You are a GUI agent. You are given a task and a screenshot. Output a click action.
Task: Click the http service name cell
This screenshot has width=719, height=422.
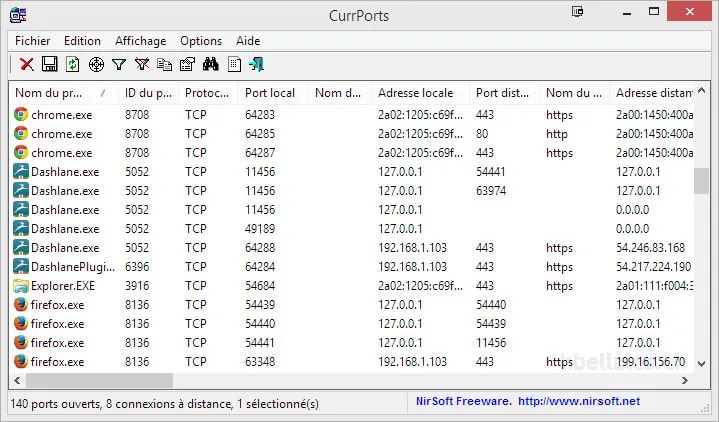point(557,134)
